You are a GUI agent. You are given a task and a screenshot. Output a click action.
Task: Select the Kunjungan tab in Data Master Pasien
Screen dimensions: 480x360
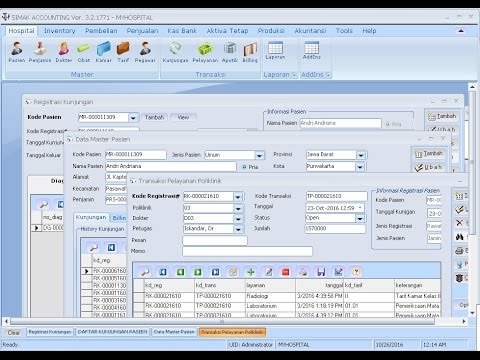(91, 217)
